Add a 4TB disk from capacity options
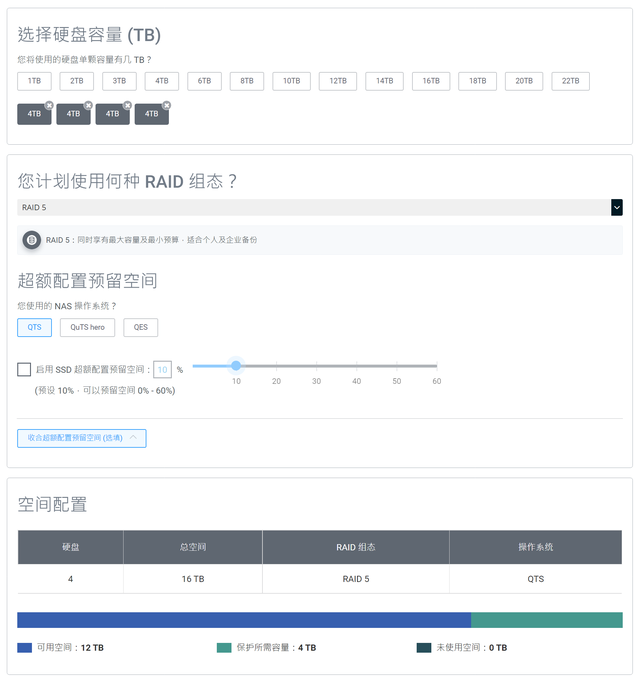The width and height of the screenshot is (640, 682). [x=161, y=81]
